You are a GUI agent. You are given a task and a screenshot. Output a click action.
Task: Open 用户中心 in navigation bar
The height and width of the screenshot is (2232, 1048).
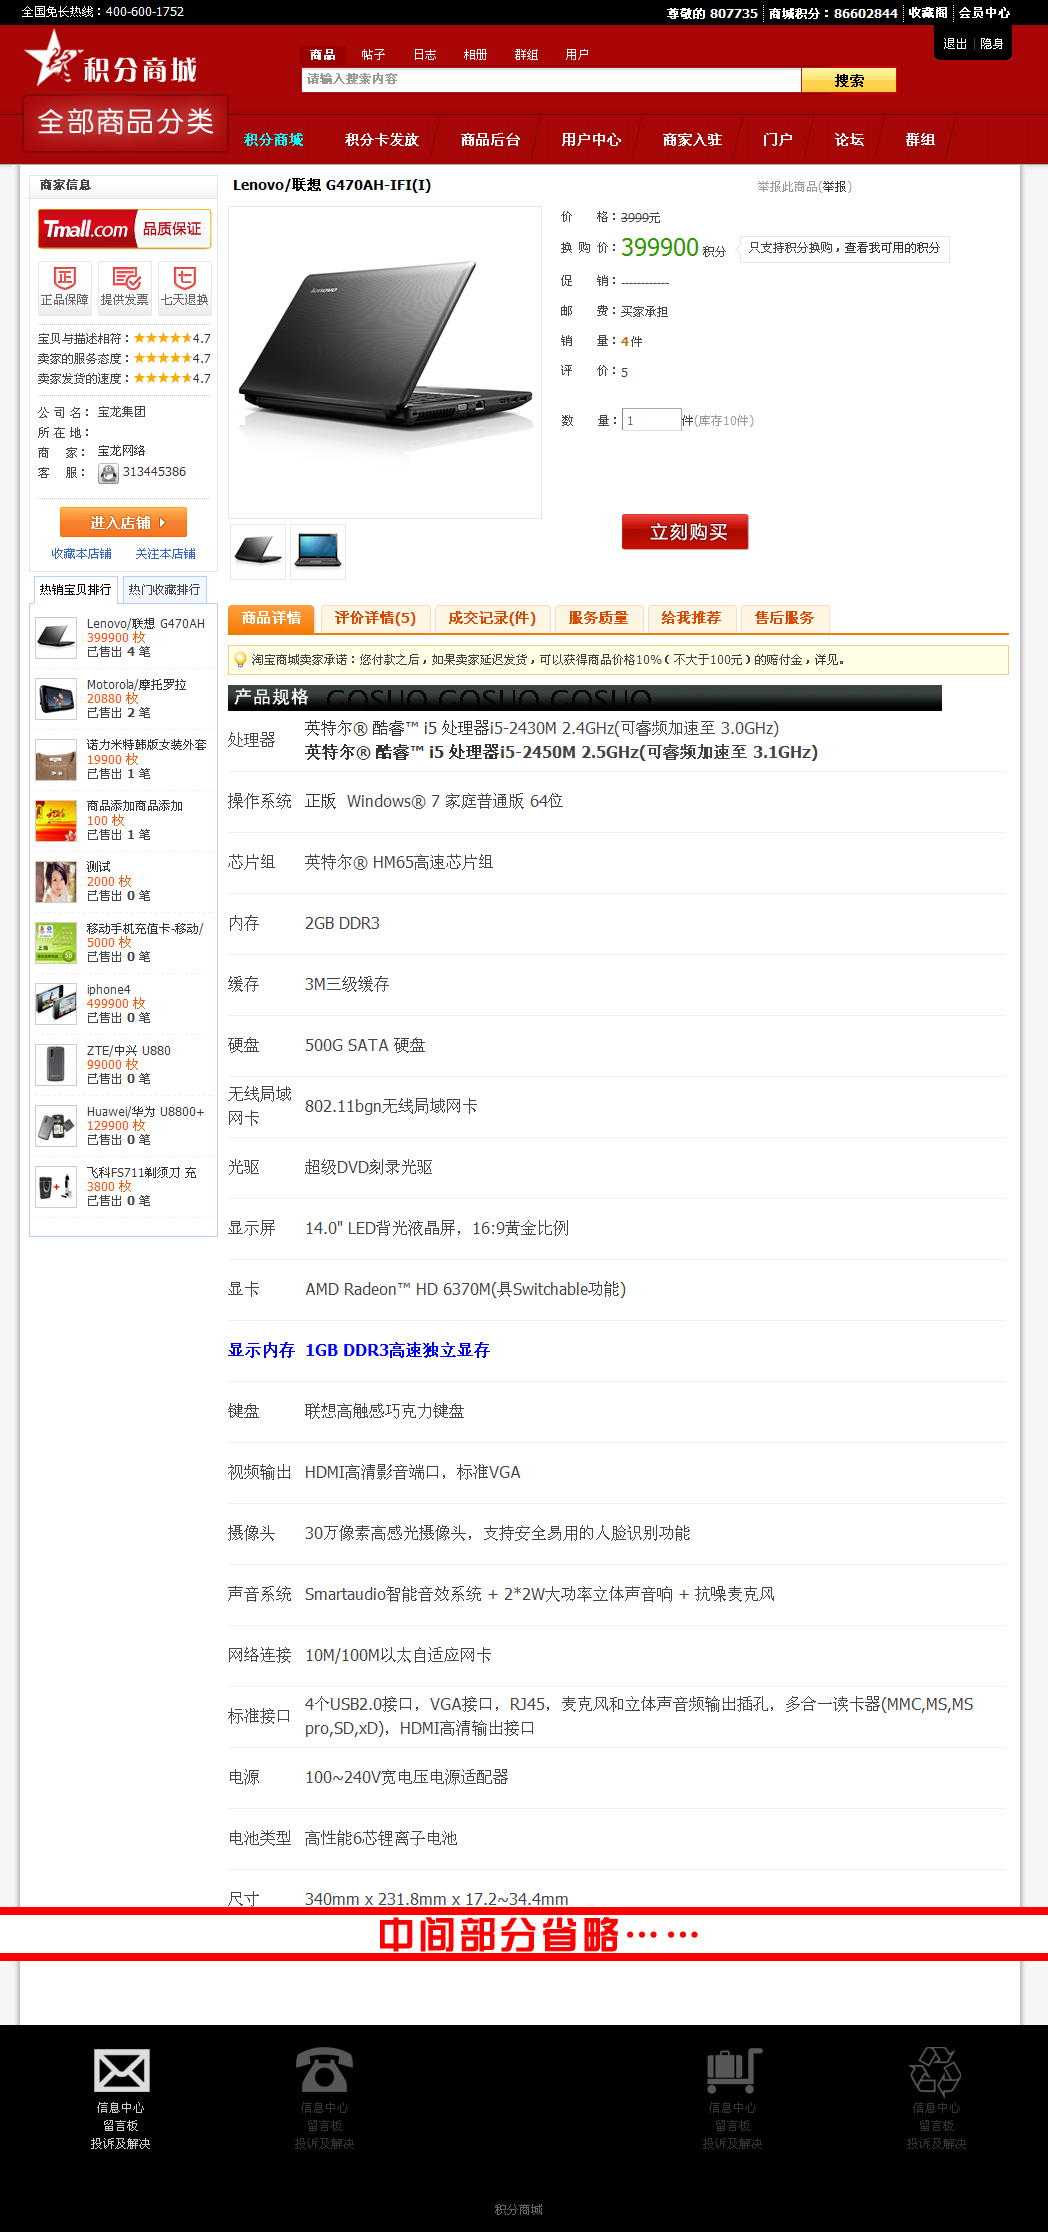click(591, 140)
